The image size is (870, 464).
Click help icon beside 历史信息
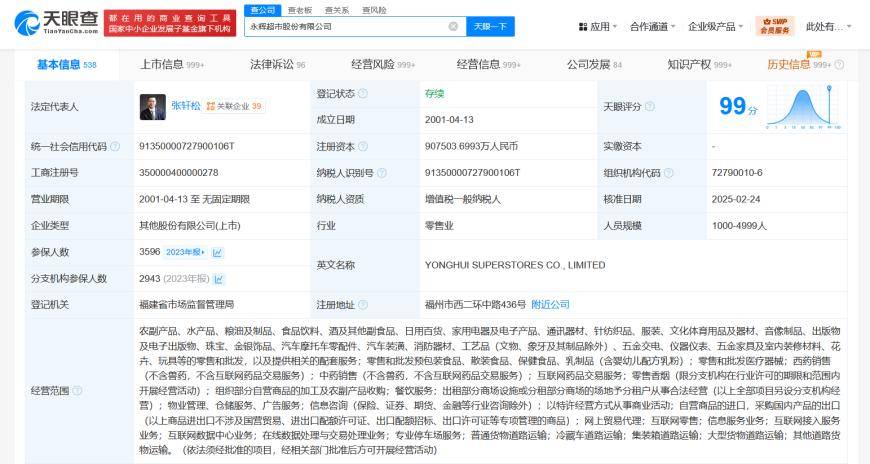839,65
